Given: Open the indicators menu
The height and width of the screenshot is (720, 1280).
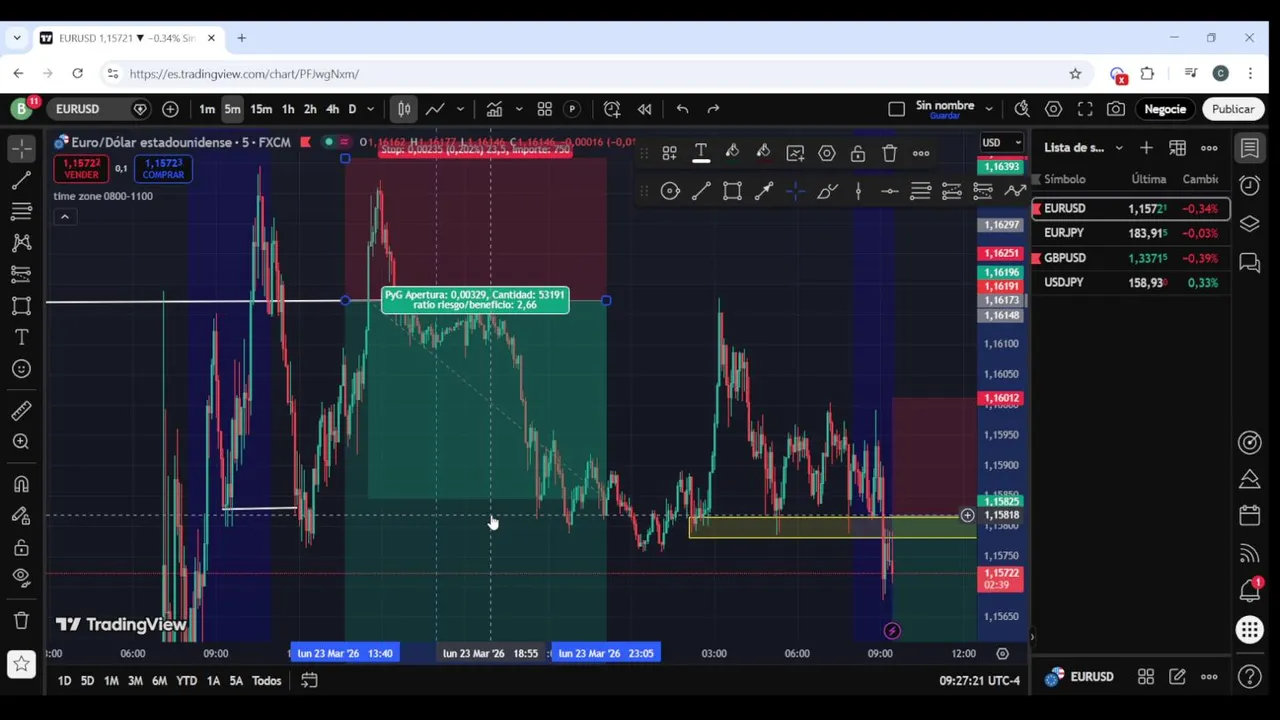Looking at the screenshot, I should pyautogui.click(x=494, y=109).
